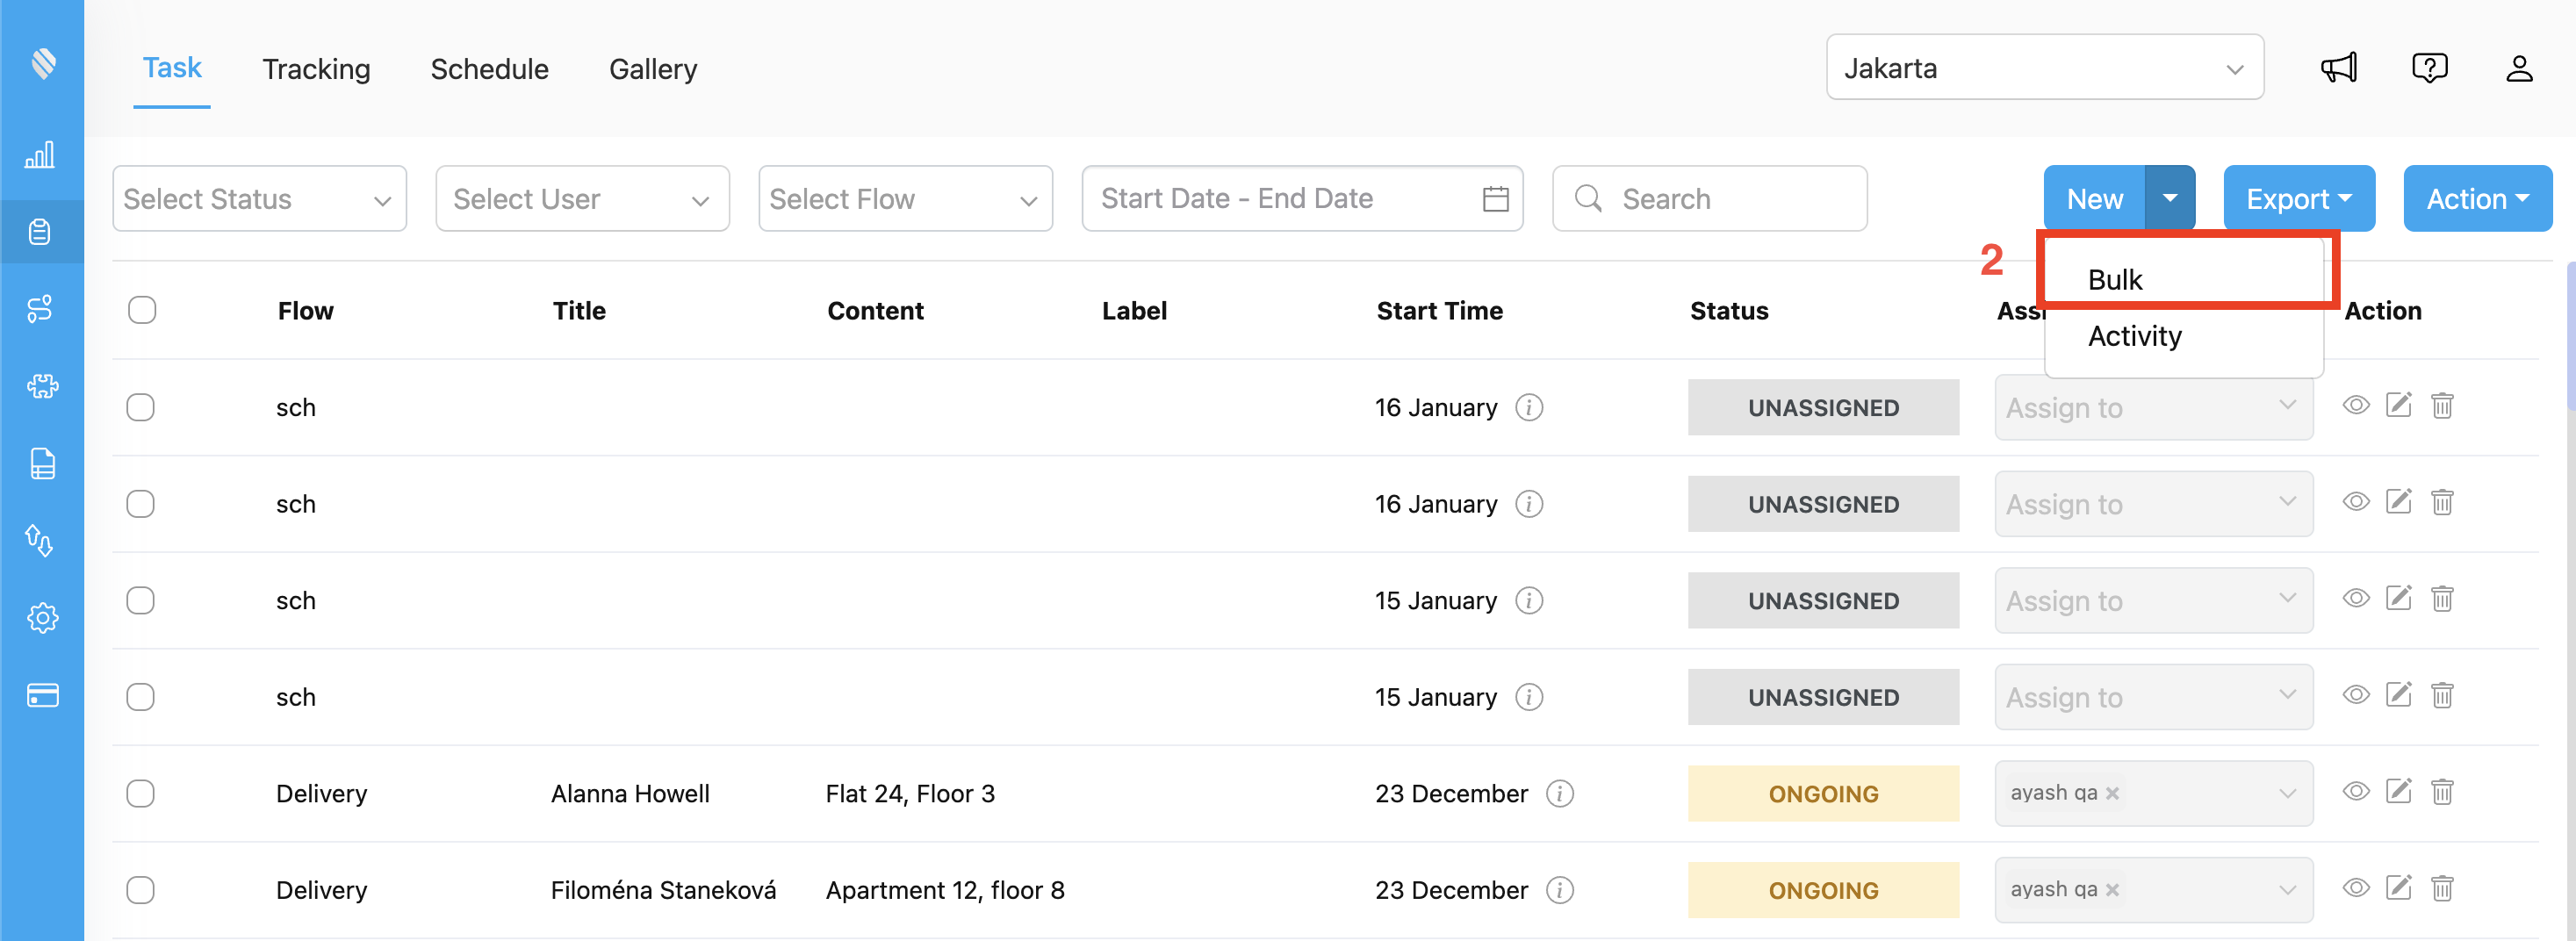The image size is (2576, 941).
Task: Select the up-down transfer arrows icon
Action: 42,541
